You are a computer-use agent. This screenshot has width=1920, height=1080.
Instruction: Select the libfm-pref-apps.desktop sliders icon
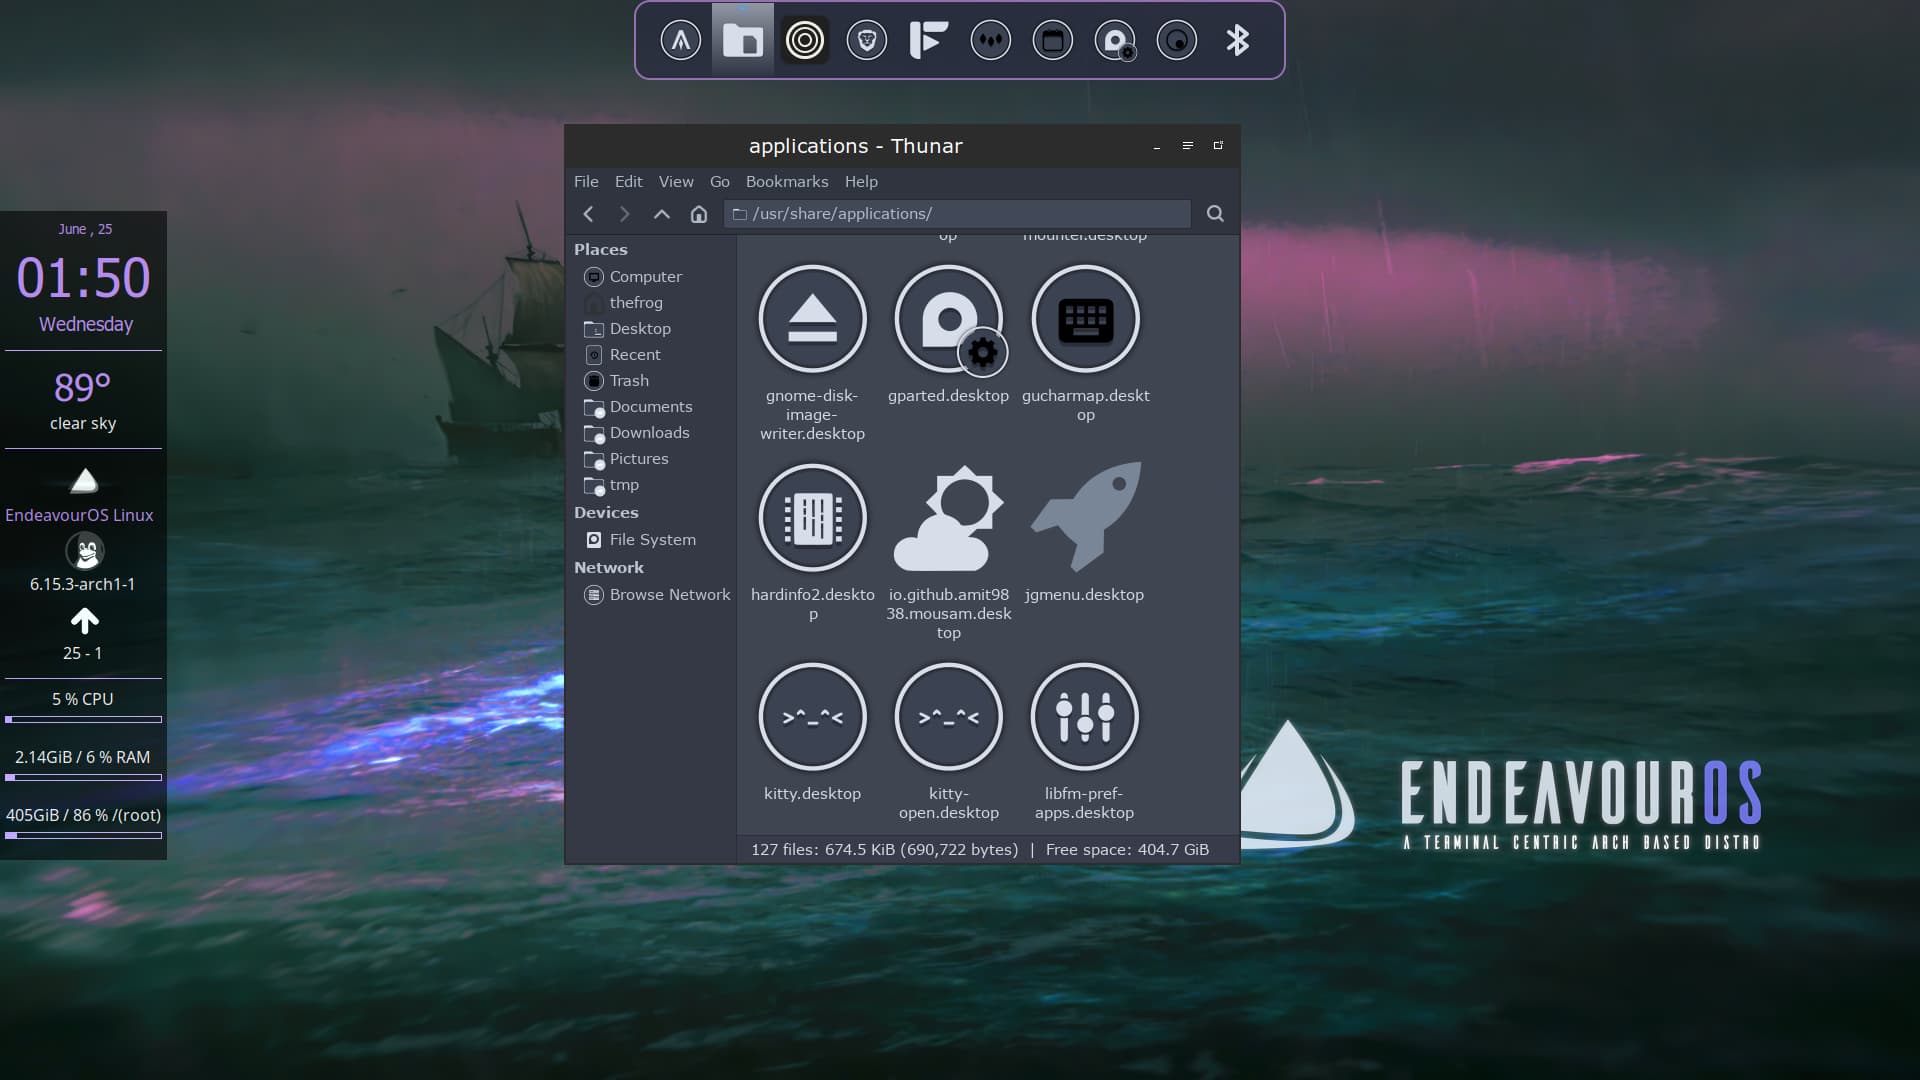[x=1085, y=716]
